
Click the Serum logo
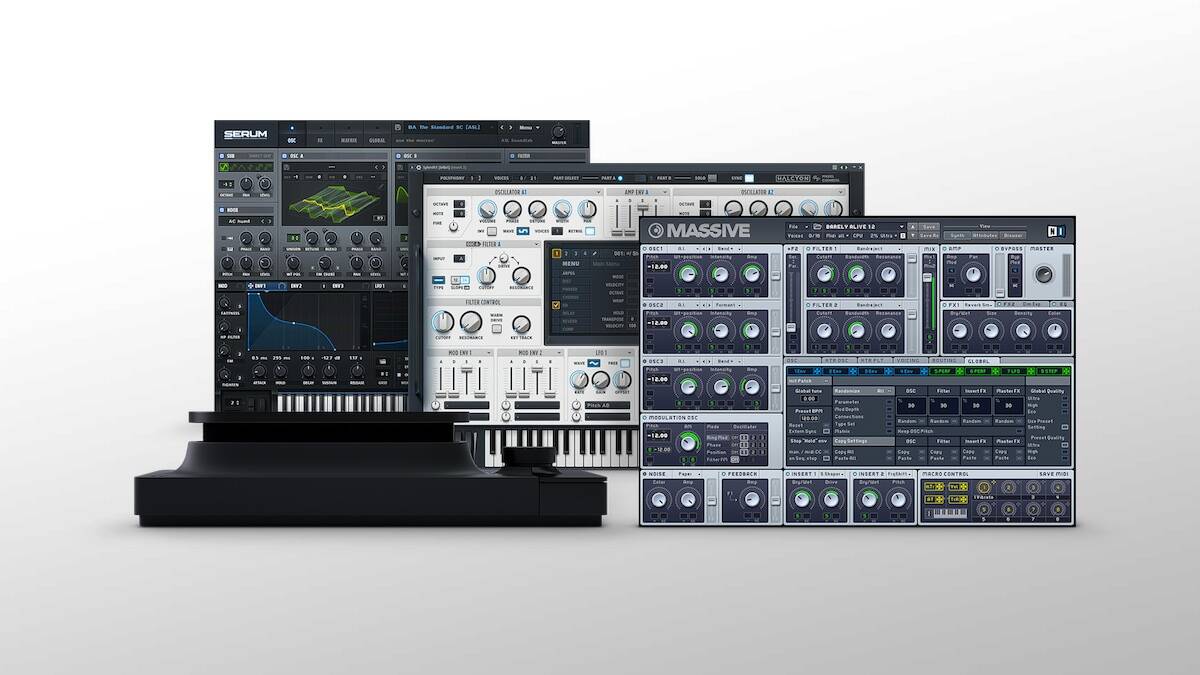245,134
